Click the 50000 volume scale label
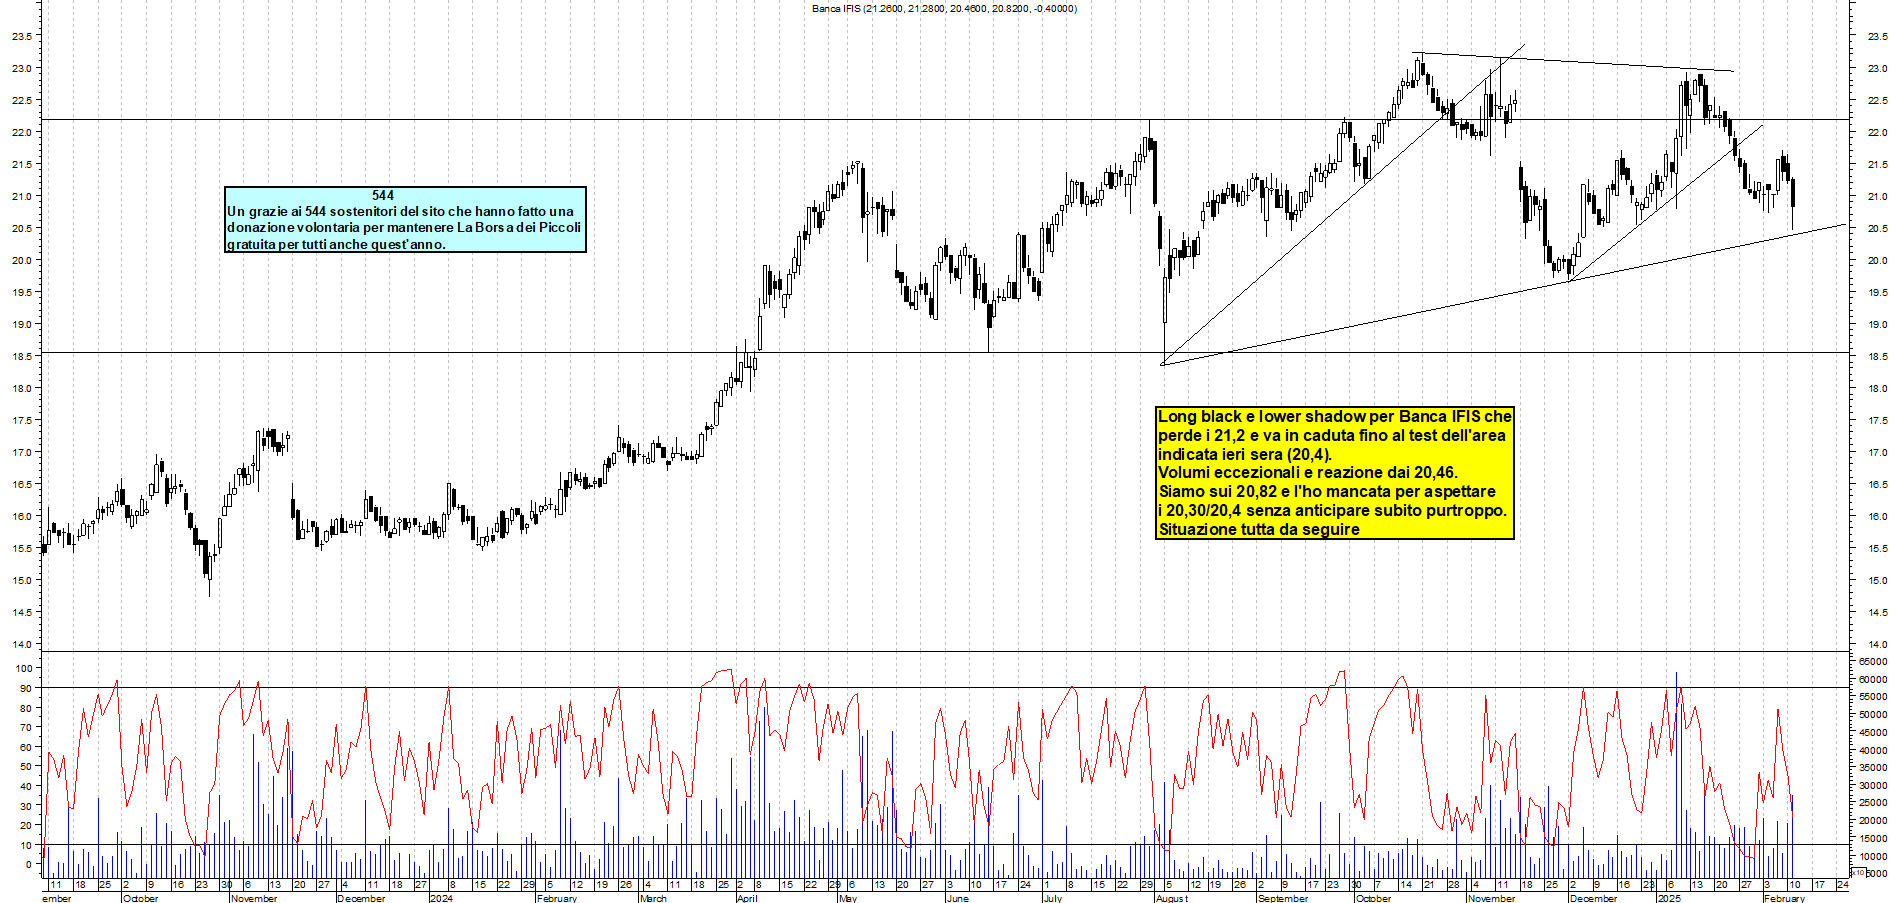 pyautogui.click(x=1873, y=714)
